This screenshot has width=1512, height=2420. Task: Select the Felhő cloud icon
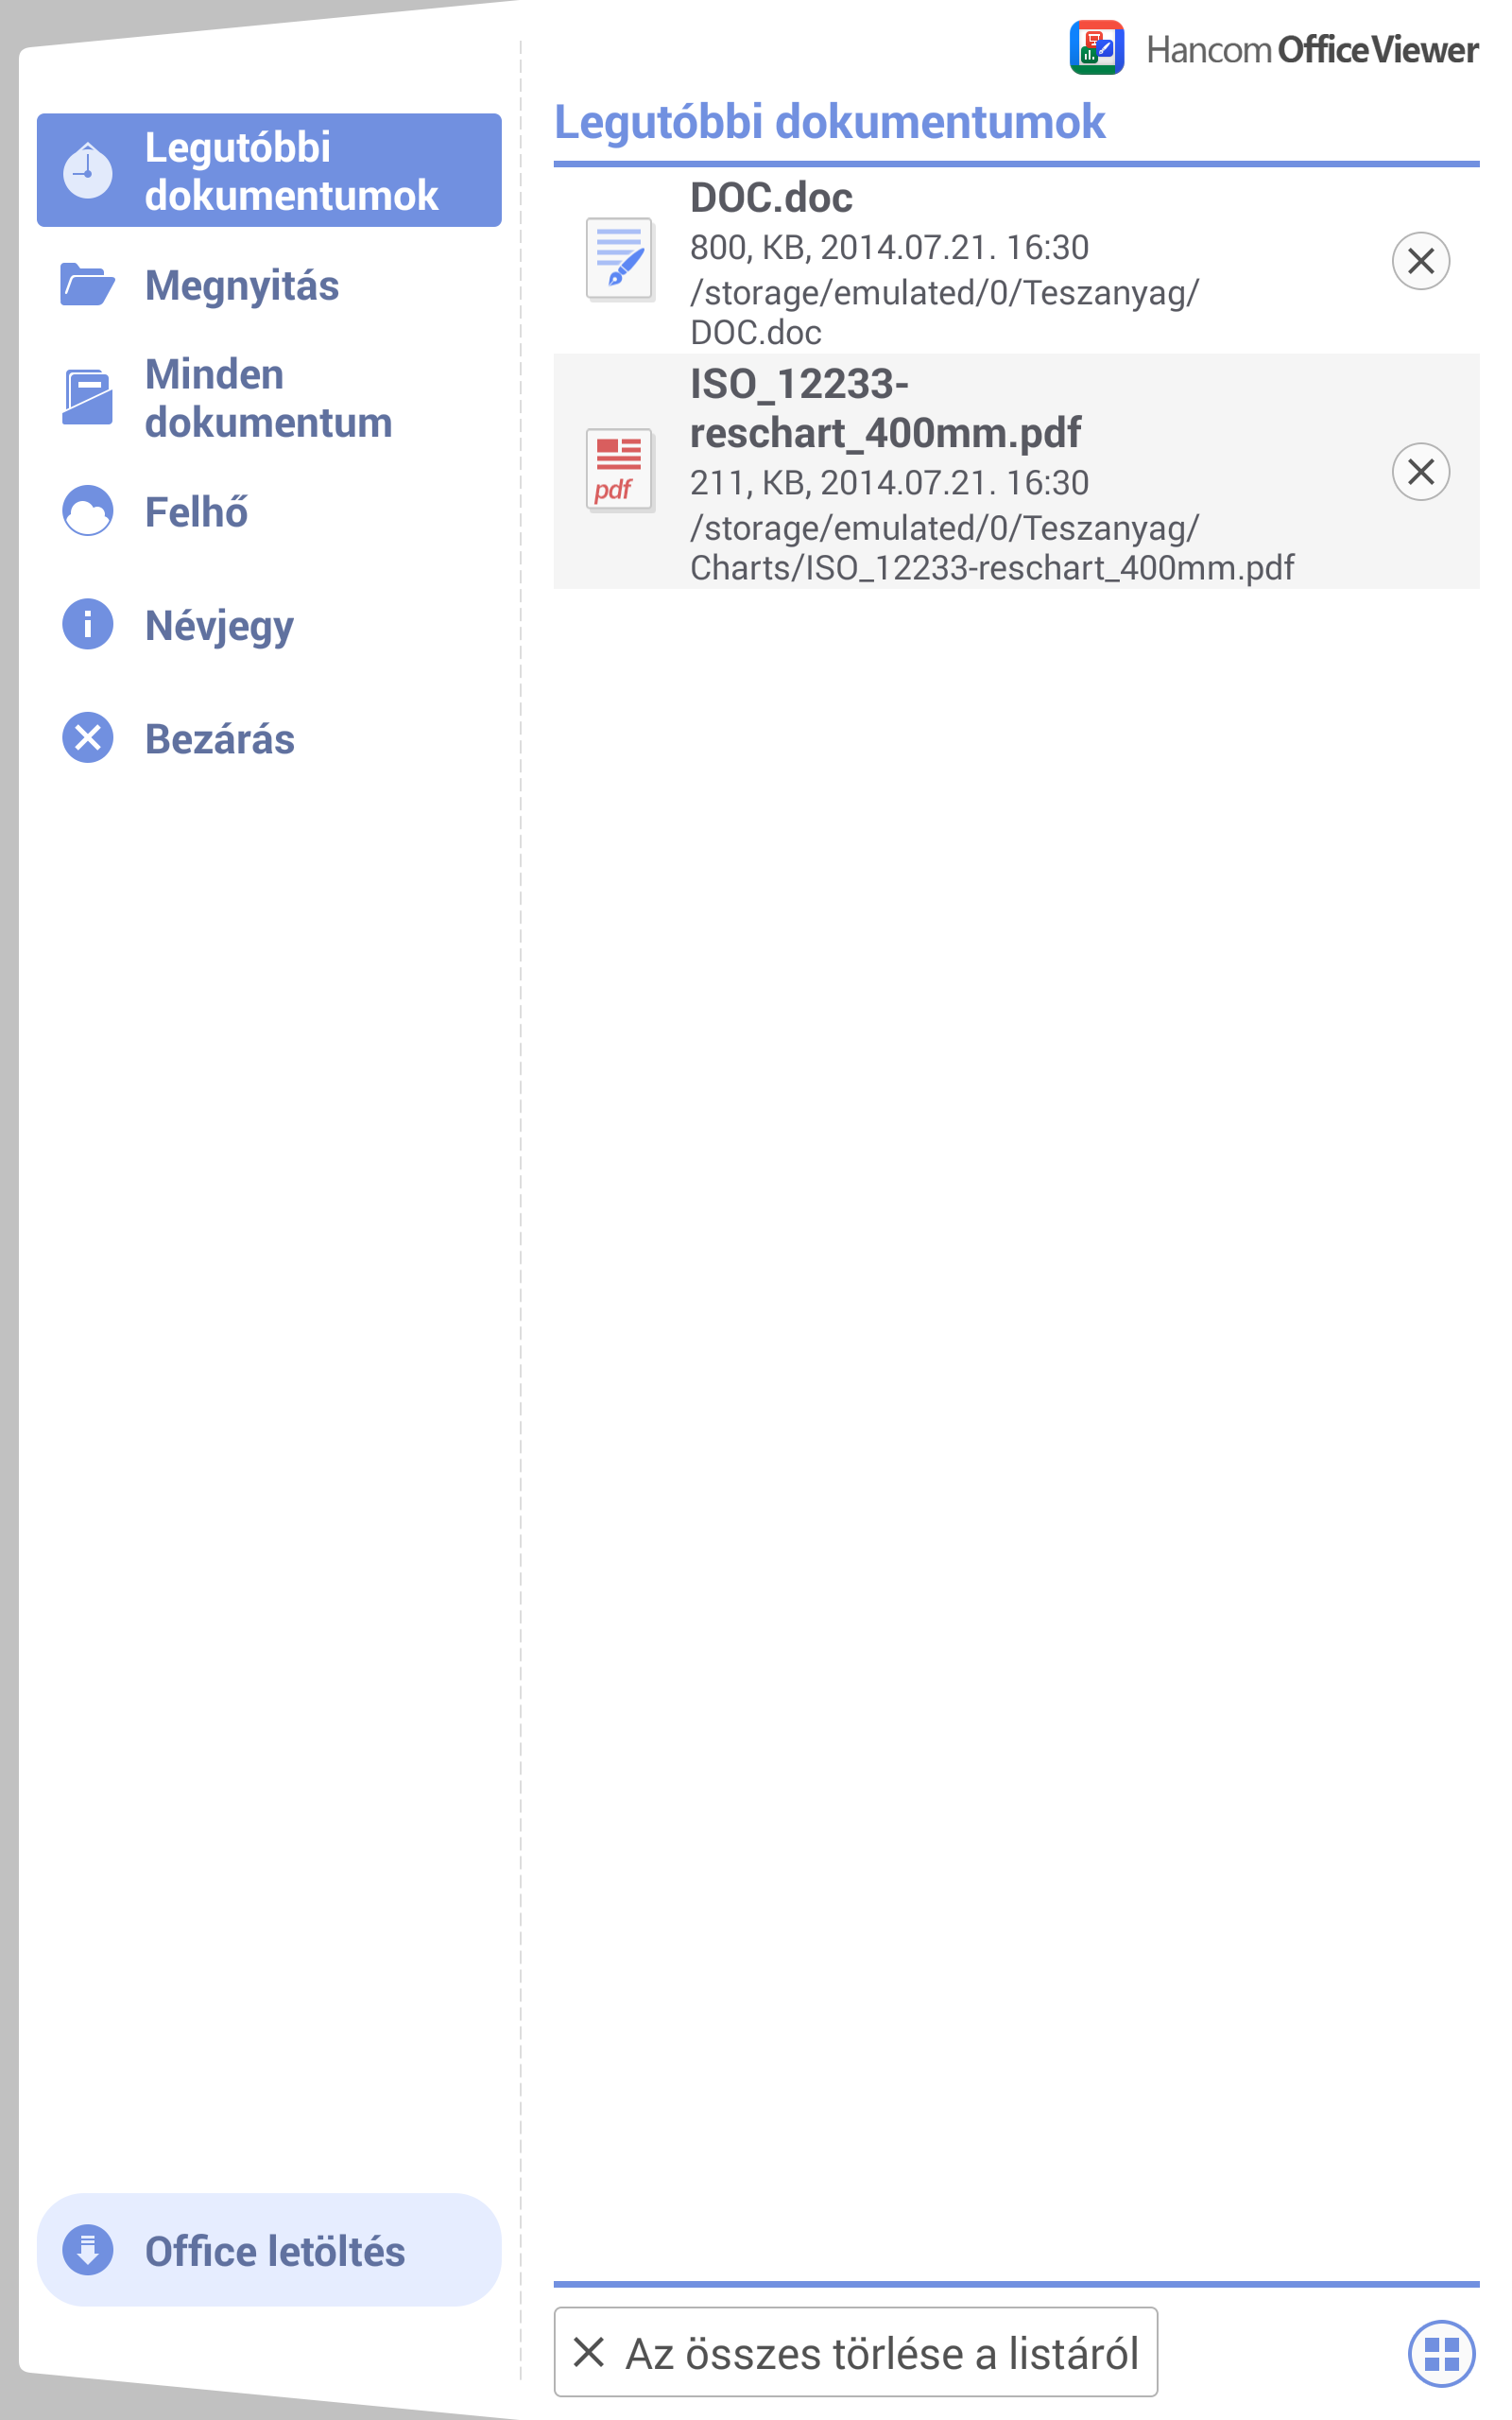[88, 511]
